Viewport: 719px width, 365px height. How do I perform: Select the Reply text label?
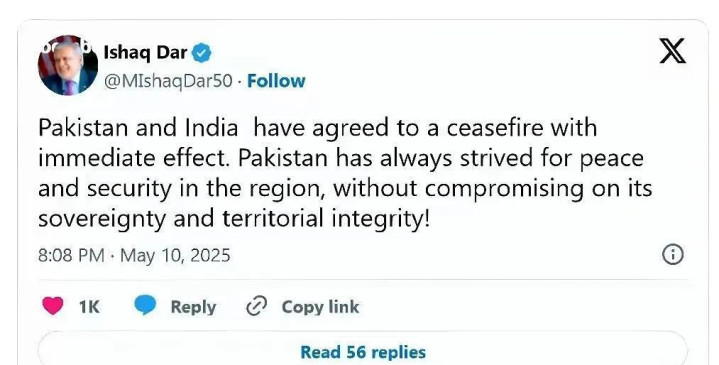[193, 307]
